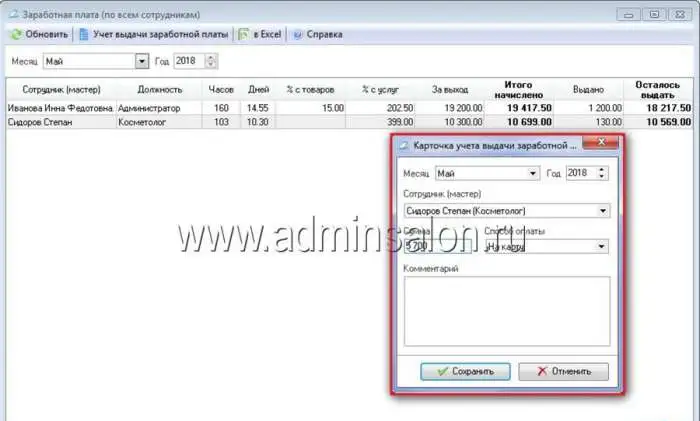Sort by Сотрудник (мастер) column header
The height and width of the screenshot is (421, 700).
[x=61, y=90]
